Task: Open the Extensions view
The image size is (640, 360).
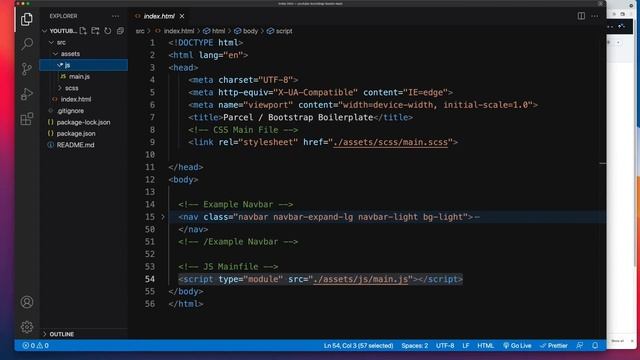Action: point(27,119)
